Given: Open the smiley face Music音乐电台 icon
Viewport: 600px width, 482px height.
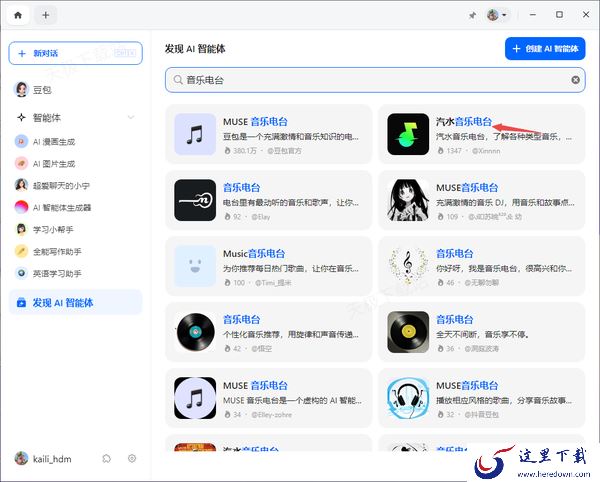Looking at the screenshot, I should point(195,266).
